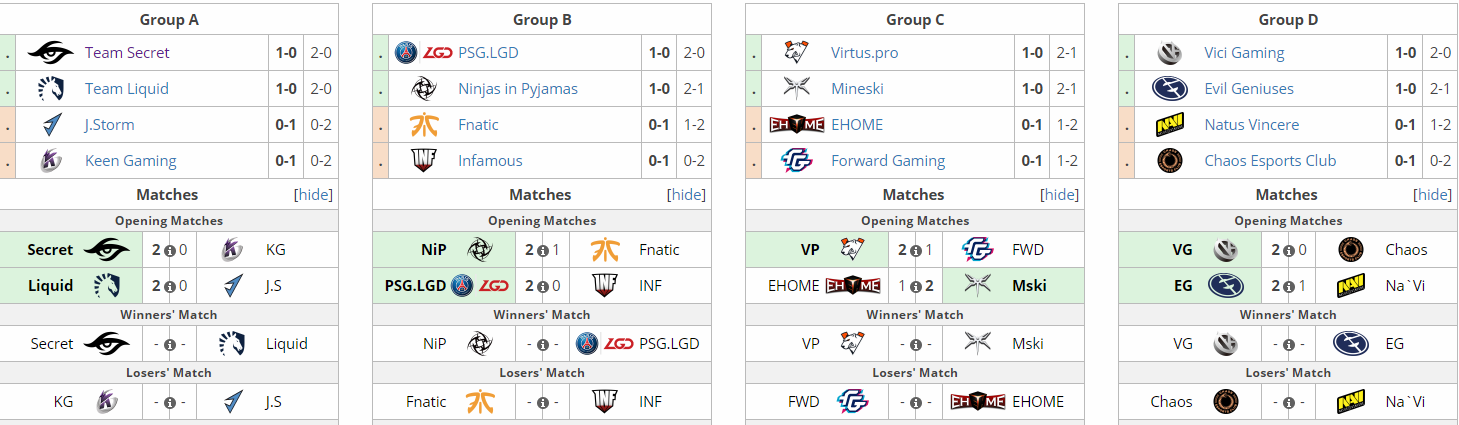1459x425 pixels.
Task: Click the Evil Geniuses logo in Group D standings
Action: point(1169,89)
